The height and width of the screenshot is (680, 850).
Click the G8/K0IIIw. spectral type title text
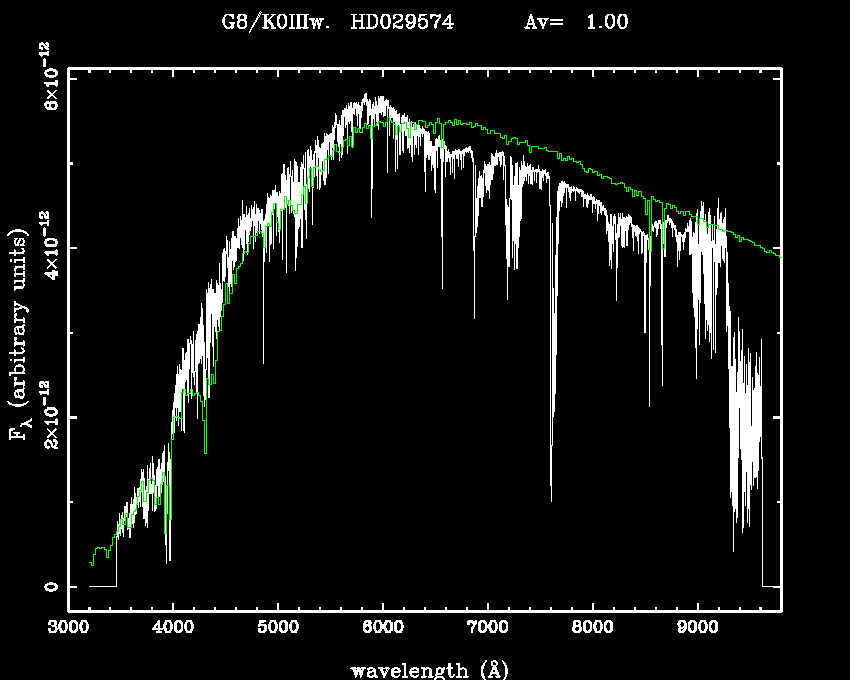pyautogui.click(x=276, y=22)
